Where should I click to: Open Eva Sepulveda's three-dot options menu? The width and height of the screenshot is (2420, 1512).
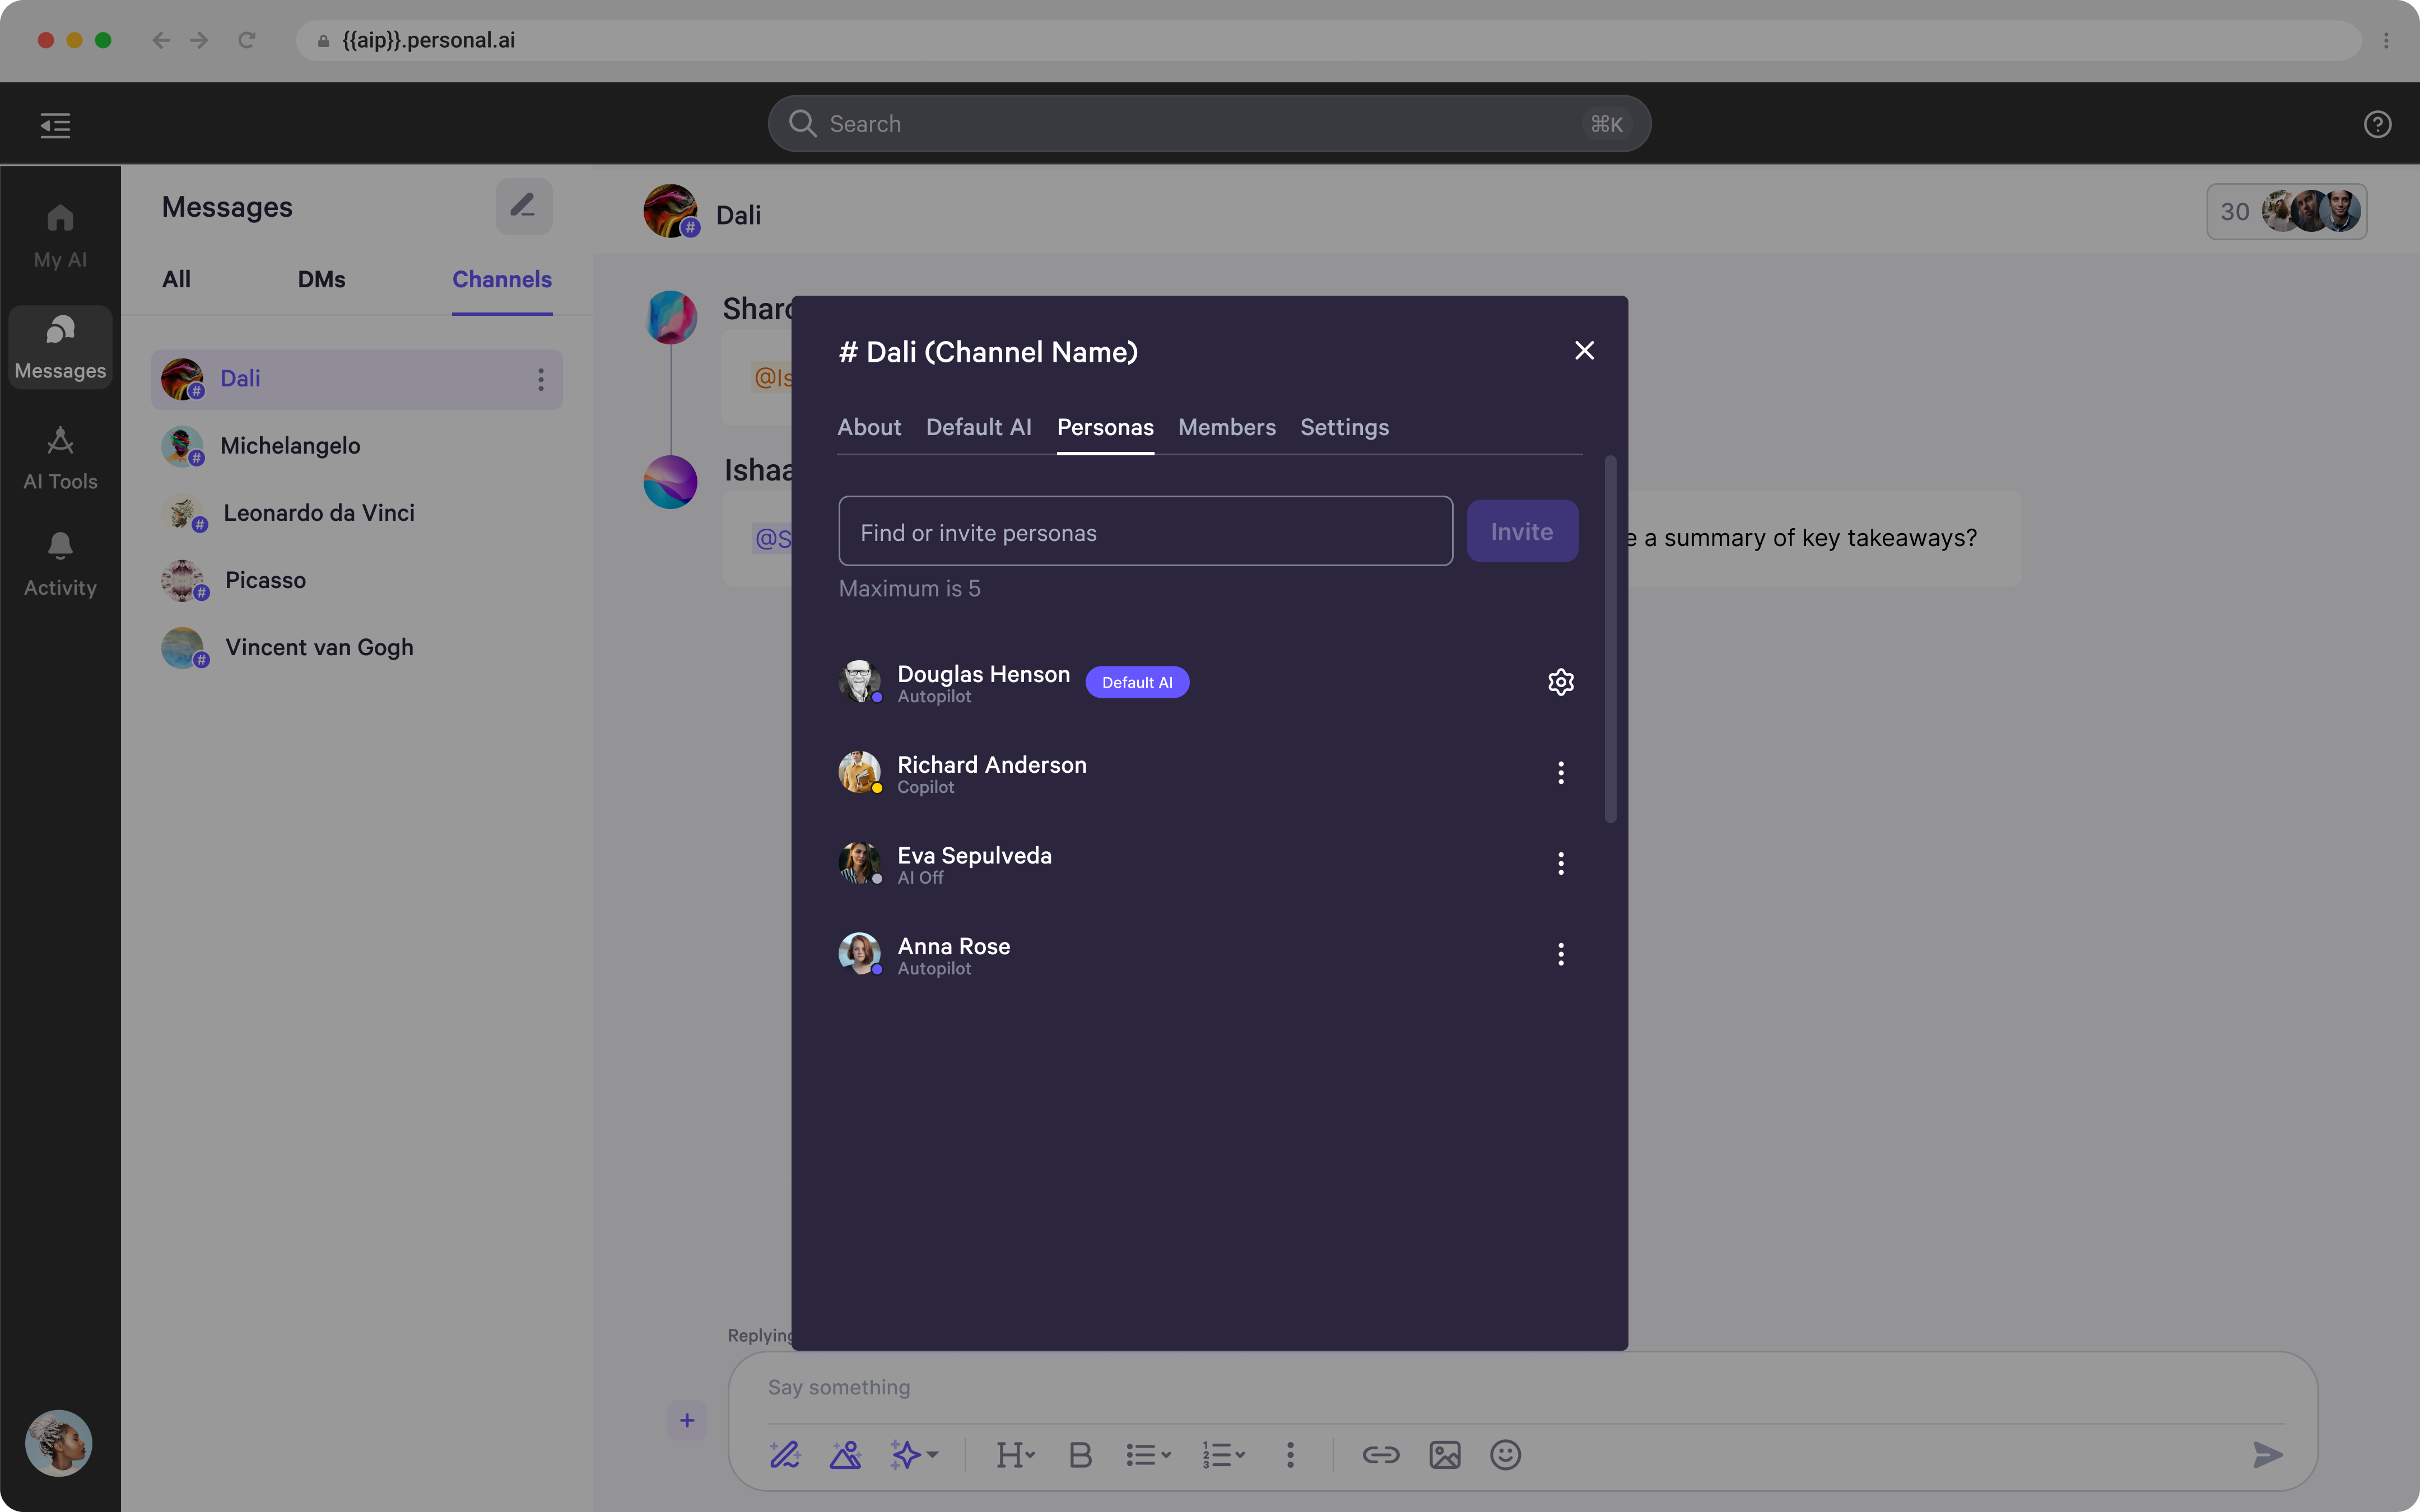point(1560,863)
